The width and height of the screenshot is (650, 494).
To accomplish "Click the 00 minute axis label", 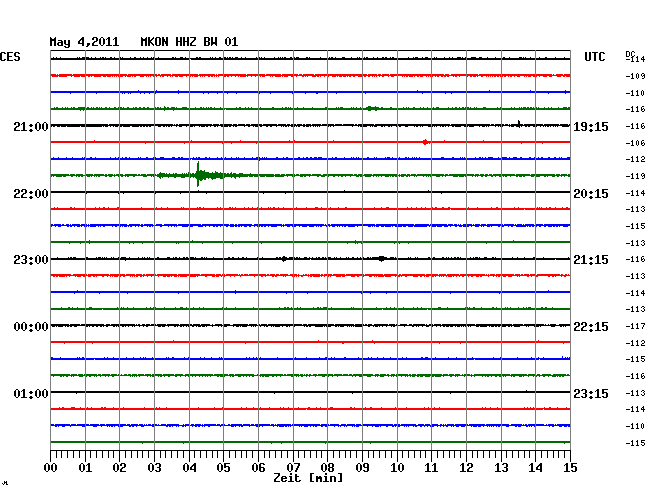I will (51, 468).
